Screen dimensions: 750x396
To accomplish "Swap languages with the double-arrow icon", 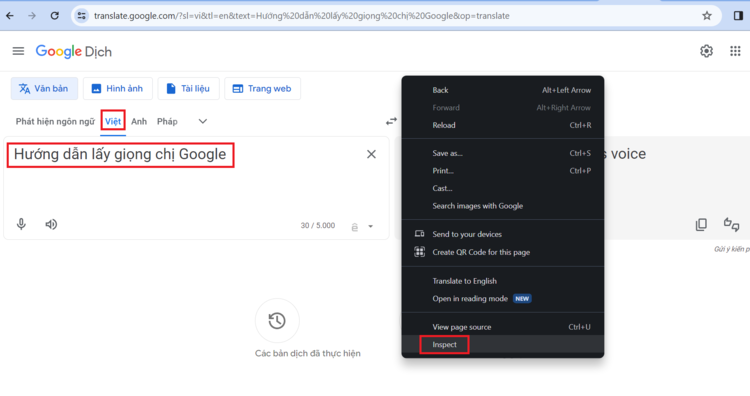I will pyautogui.click(x=391, y=121).
